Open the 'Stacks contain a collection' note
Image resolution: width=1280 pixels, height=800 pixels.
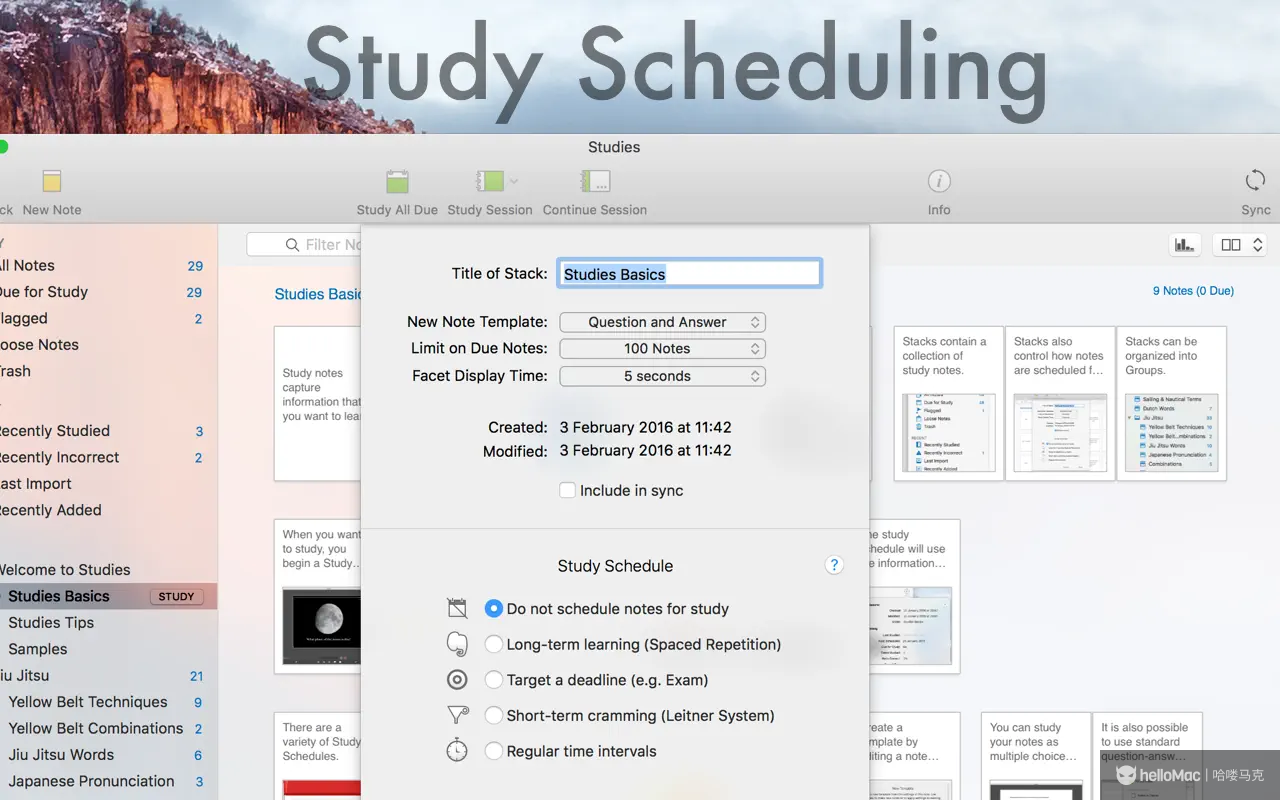948,403
